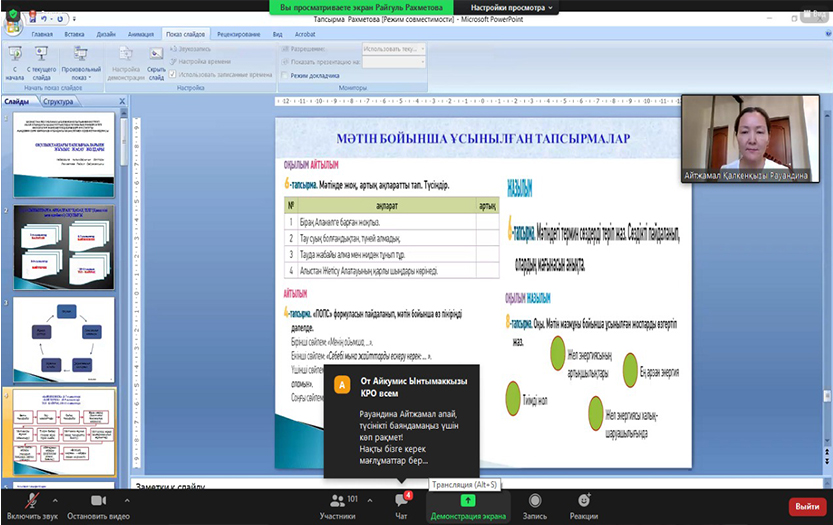Expand video options arrow beside camera
The width and height of the screenshot is (833, 525).
point(139,500)
